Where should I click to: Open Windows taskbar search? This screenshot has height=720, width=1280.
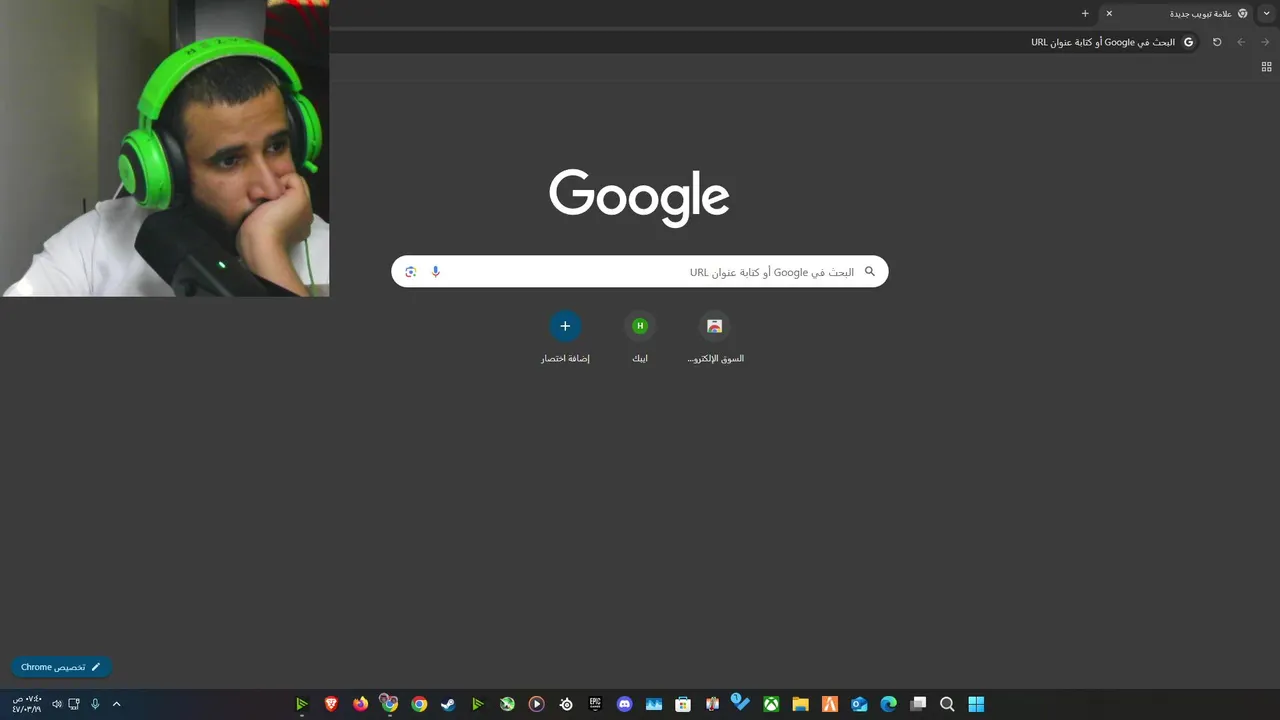(x=947, y=704)
